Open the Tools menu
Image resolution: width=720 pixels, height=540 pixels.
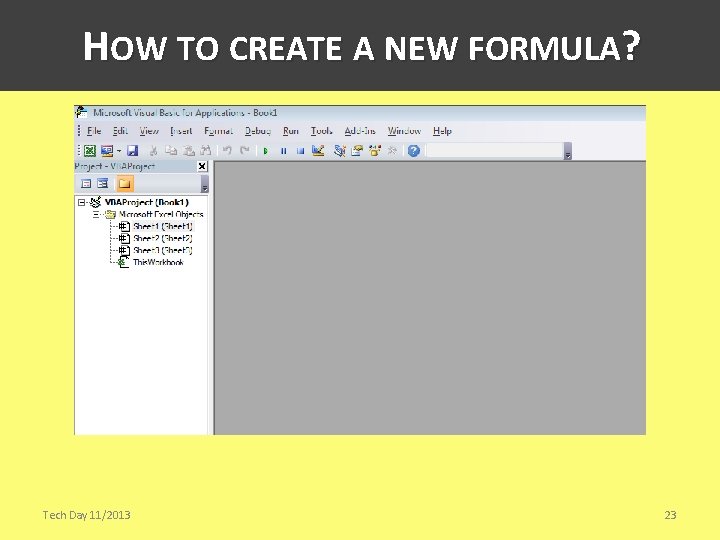pyautogui.click(x=321, y=131)
